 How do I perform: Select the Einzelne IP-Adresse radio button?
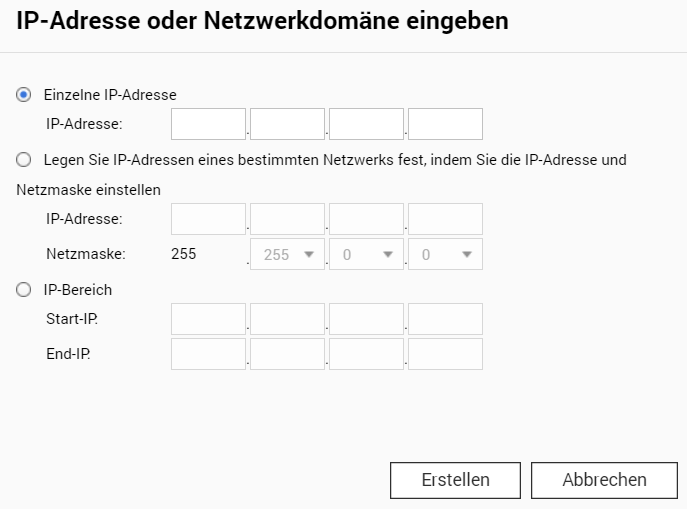coord(23,95)
